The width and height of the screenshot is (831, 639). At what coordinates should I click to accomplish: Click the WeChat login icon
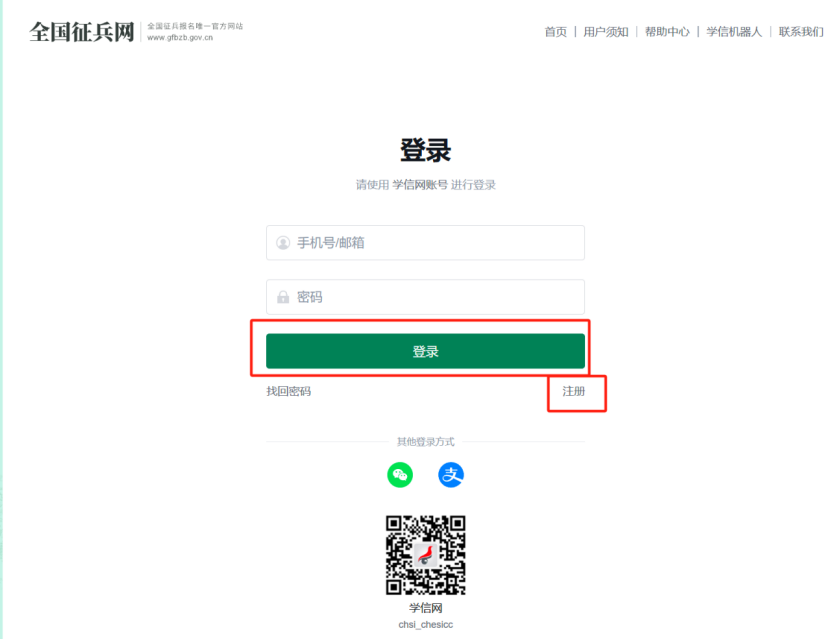point(400,475)
